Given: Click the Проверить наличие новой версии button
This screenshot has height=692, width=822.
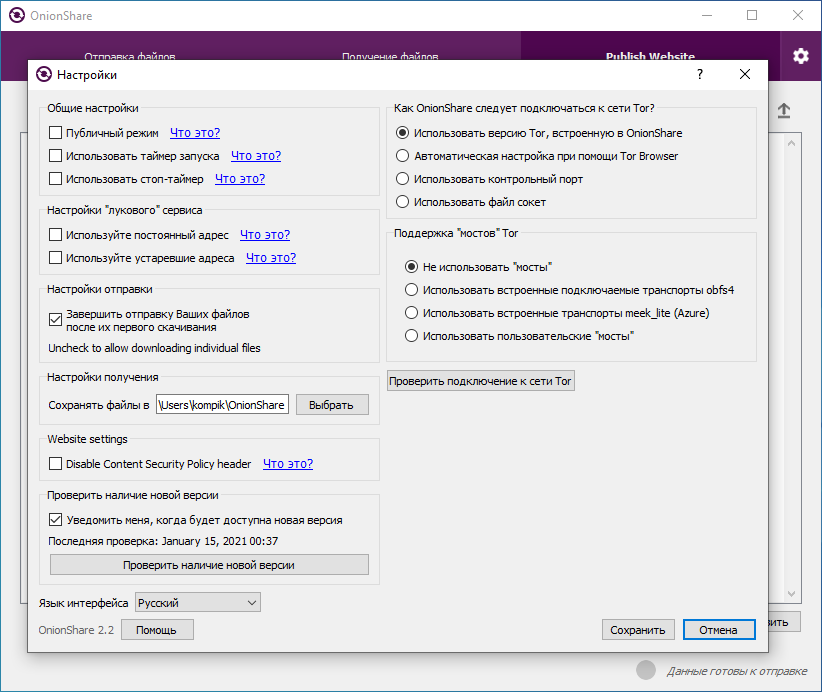Looking at the screenshot, I should (x=209, y=565).
